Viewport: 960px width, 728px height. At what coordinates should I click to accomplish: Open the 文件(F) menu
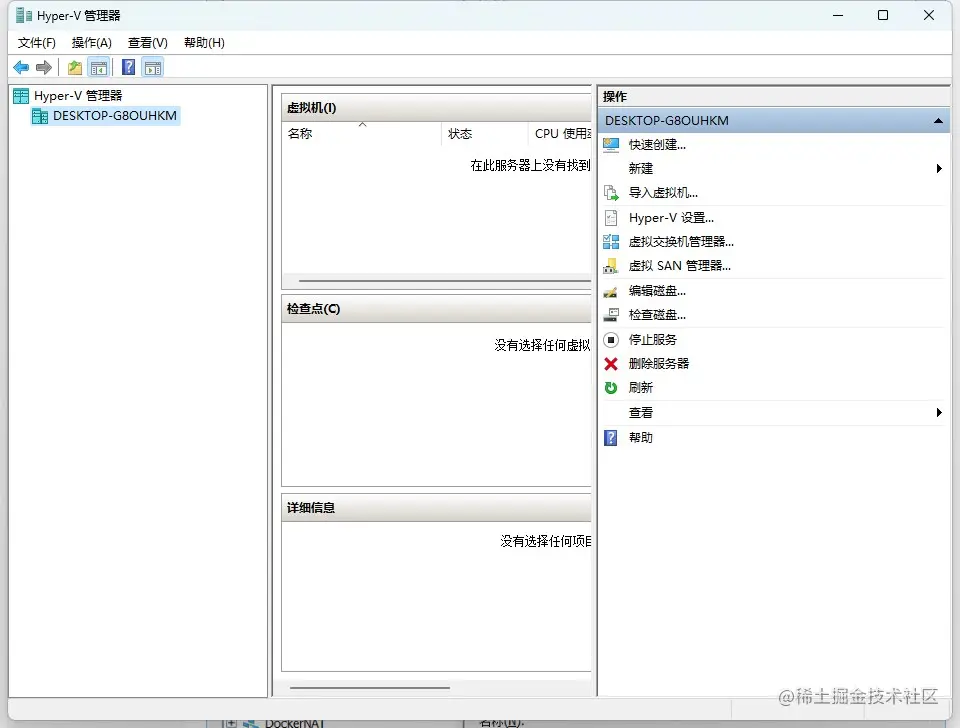37,43
